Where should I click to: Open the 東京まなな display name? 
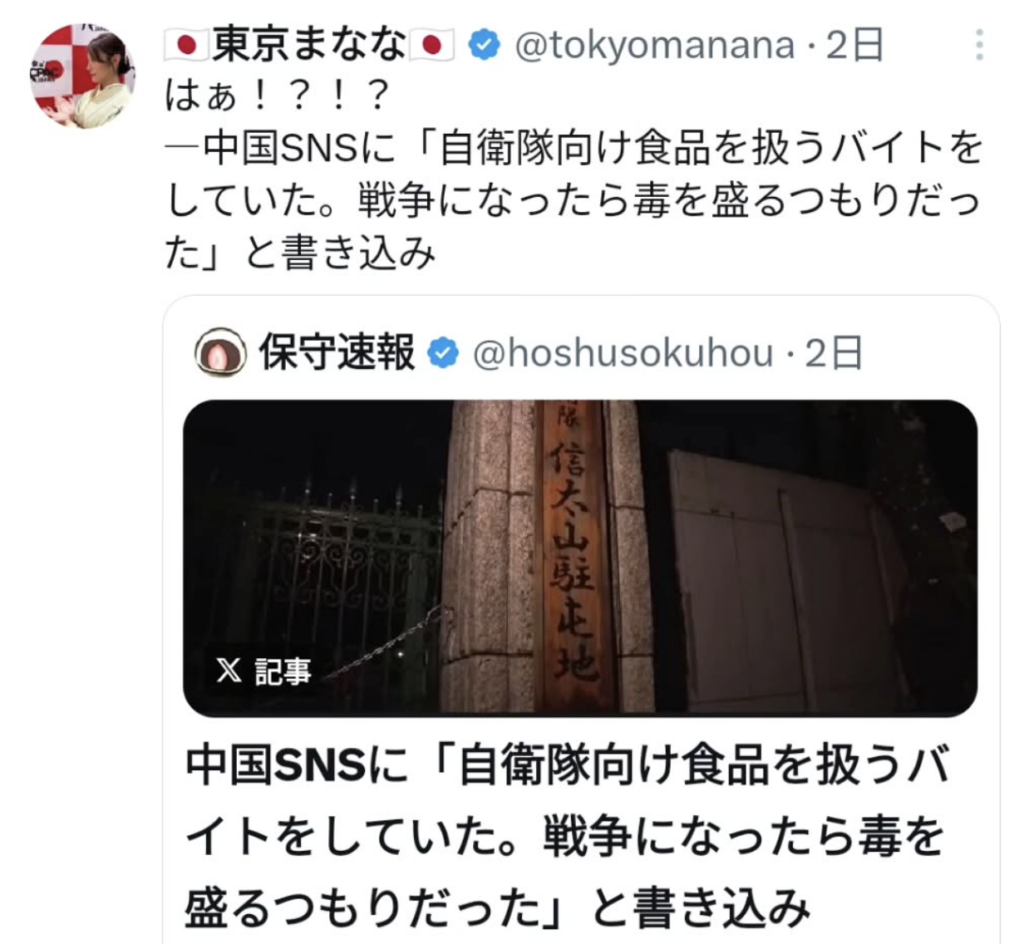coord(309,46)
